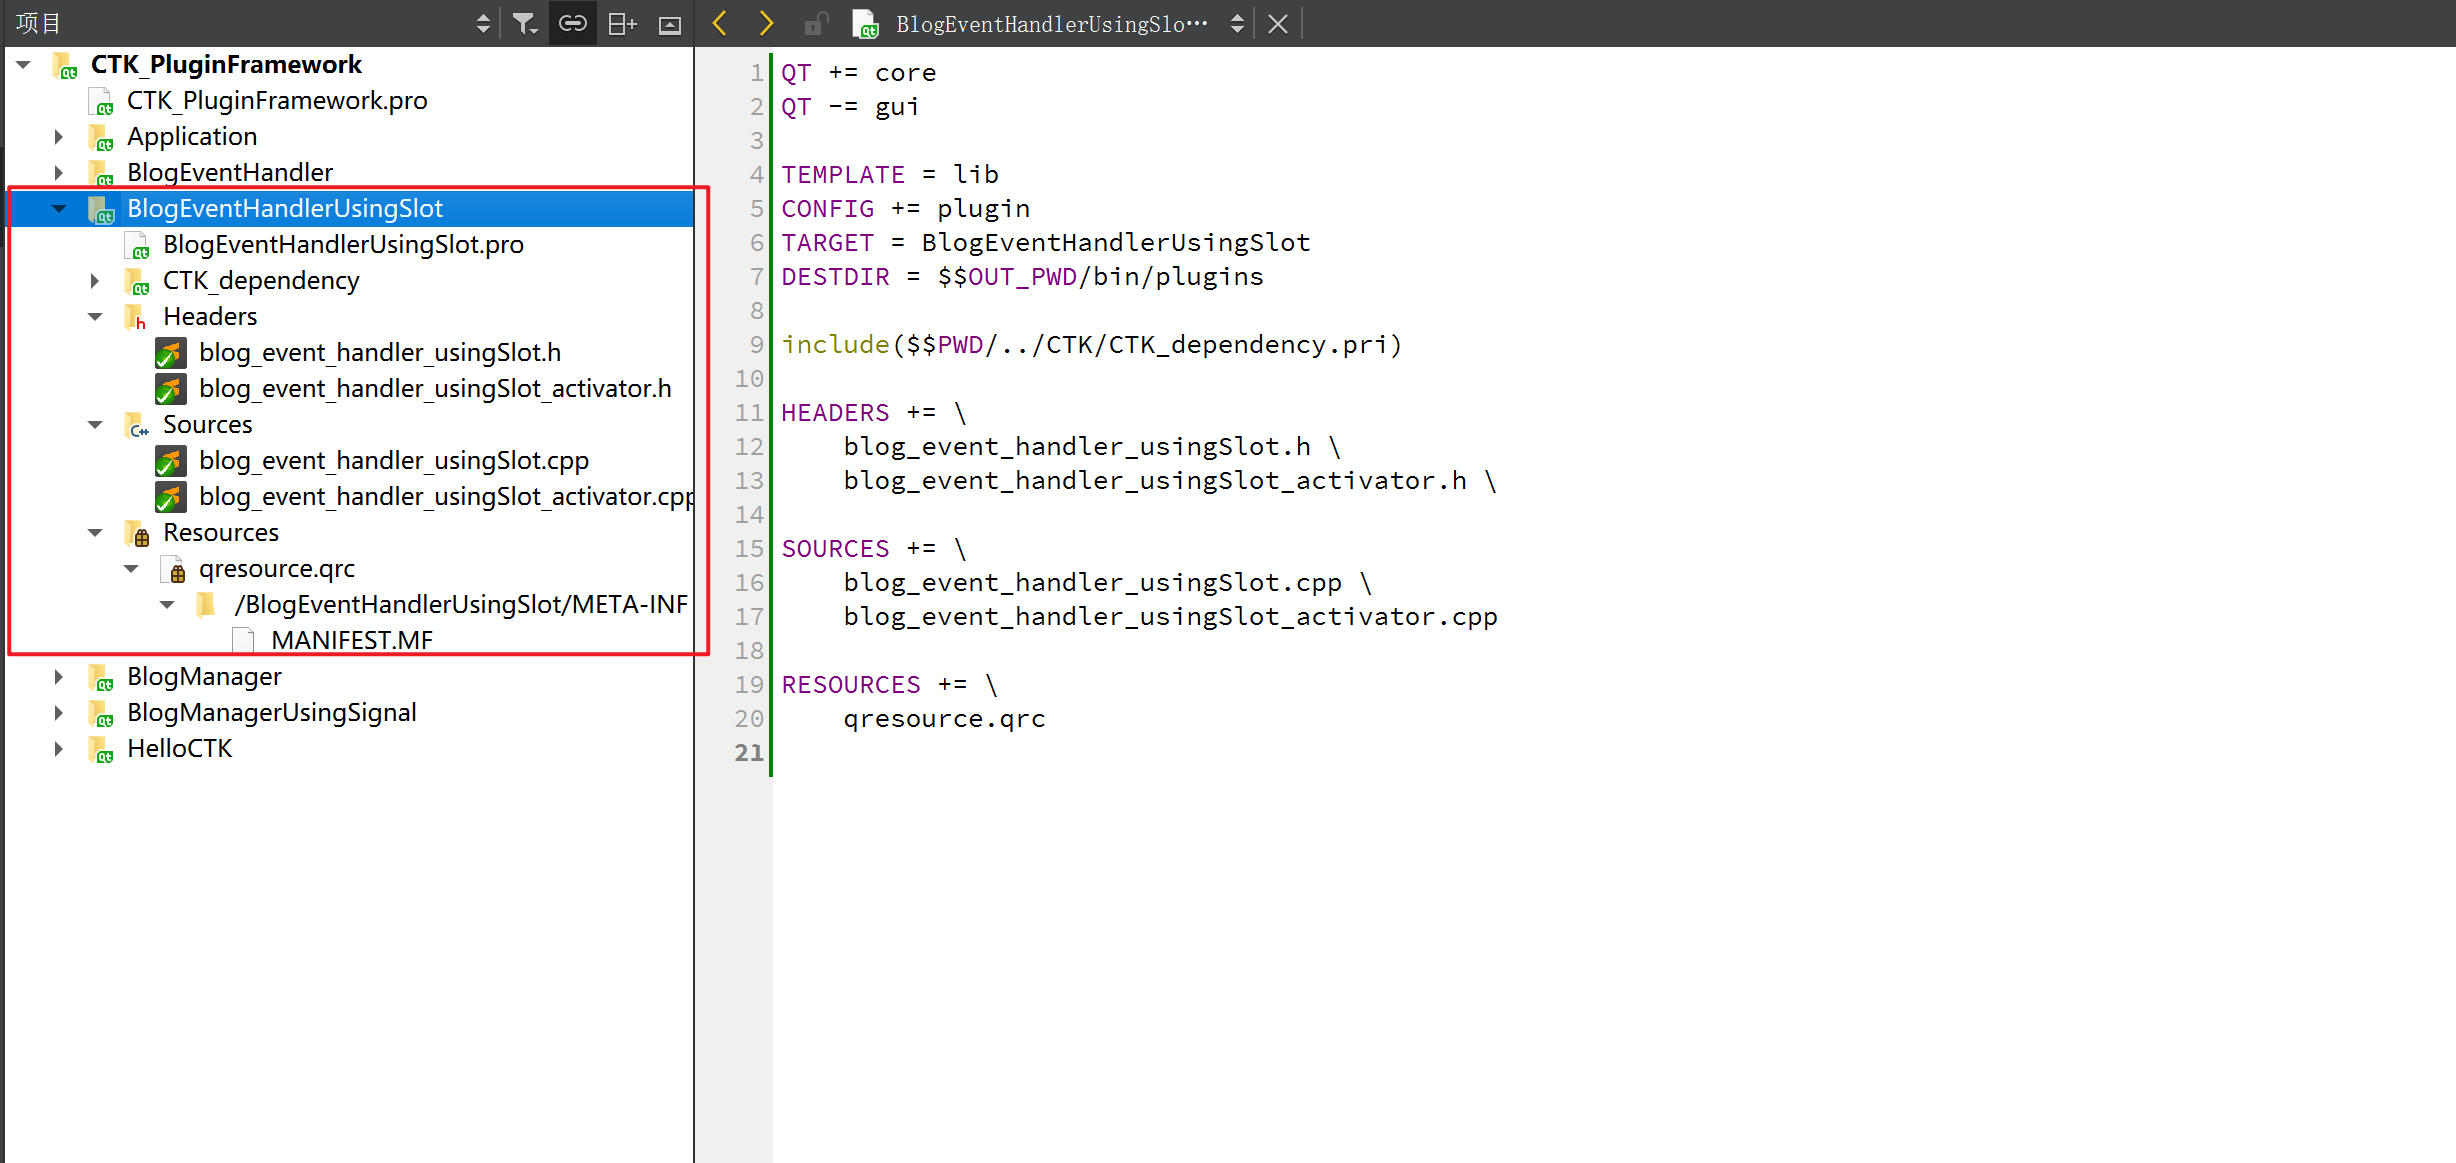
Task: Select the HelloCTK project row
Action: tap(349, 749)
